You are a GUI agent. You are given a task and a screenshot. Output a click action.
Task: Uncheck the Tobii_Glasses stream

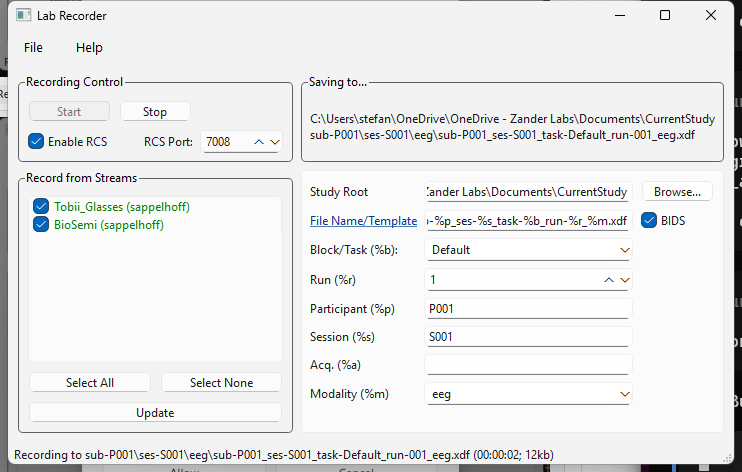41,206
